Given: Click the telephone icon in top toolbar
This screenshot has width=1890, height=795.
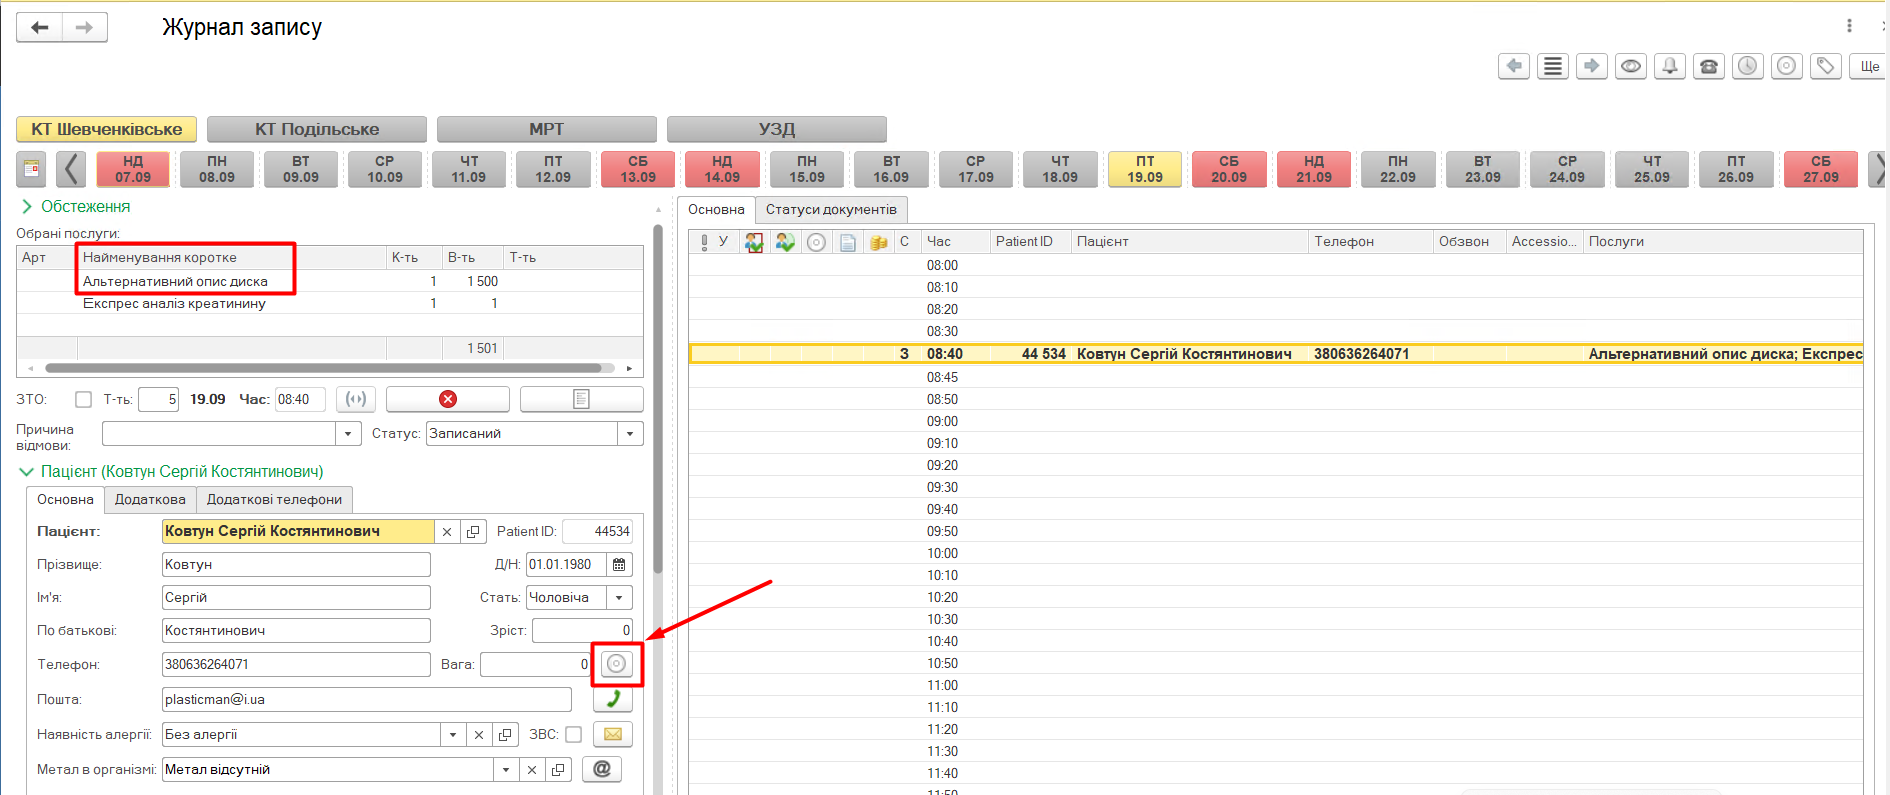Looking at the screenshot, I should pyautogui.click(x=1708, y=66).
